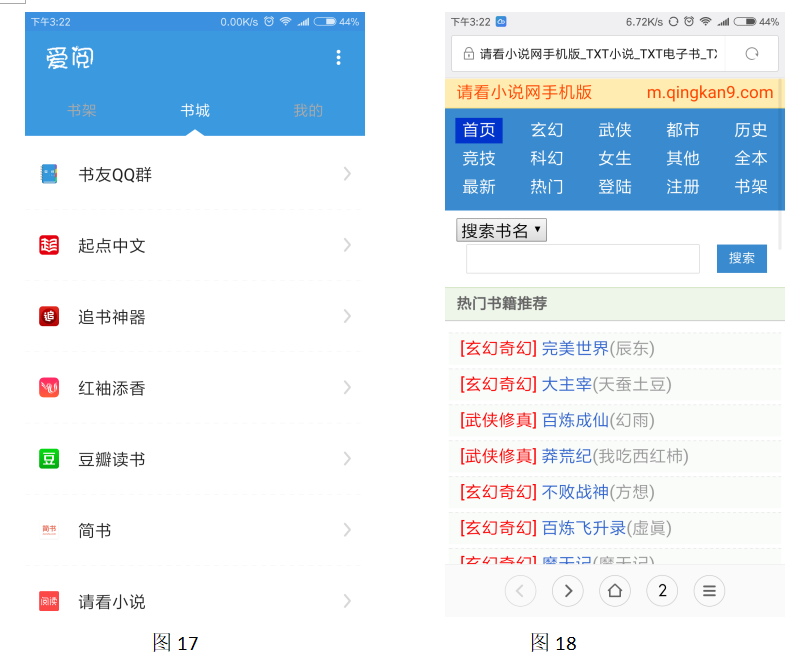The image size is (801, 654).
Task: Expand the 追书神器 row chevron
Action: [x=347, y=316]
